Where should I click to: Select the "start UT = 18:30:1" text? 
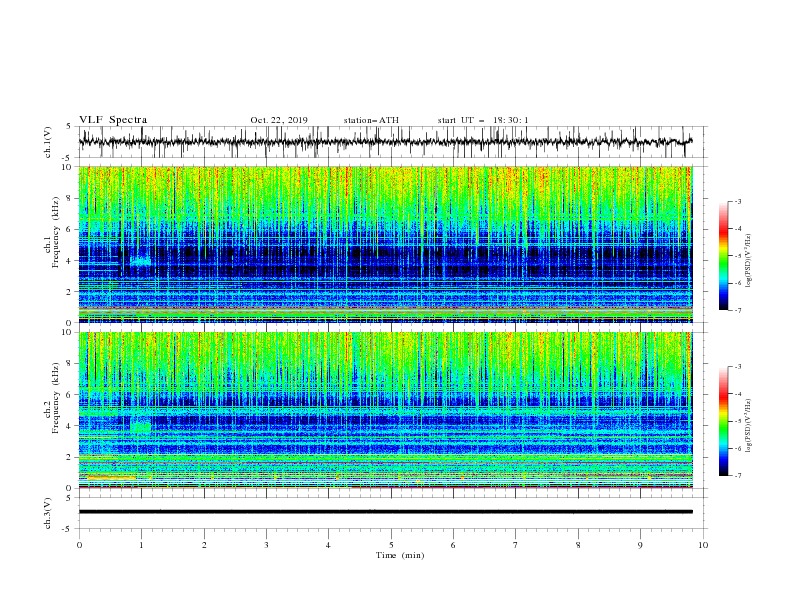click(x=483, y=120)
